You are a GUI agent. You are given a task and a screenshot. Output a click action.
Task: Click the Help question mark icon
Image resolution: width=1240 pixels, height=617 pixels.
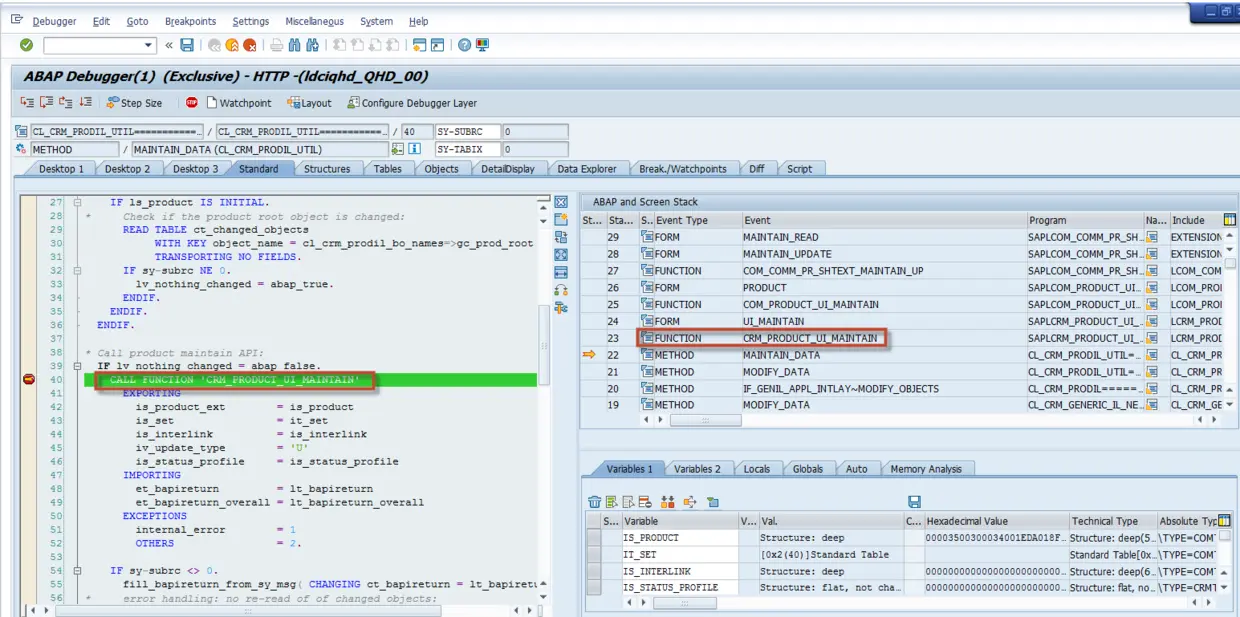[465, 45]
